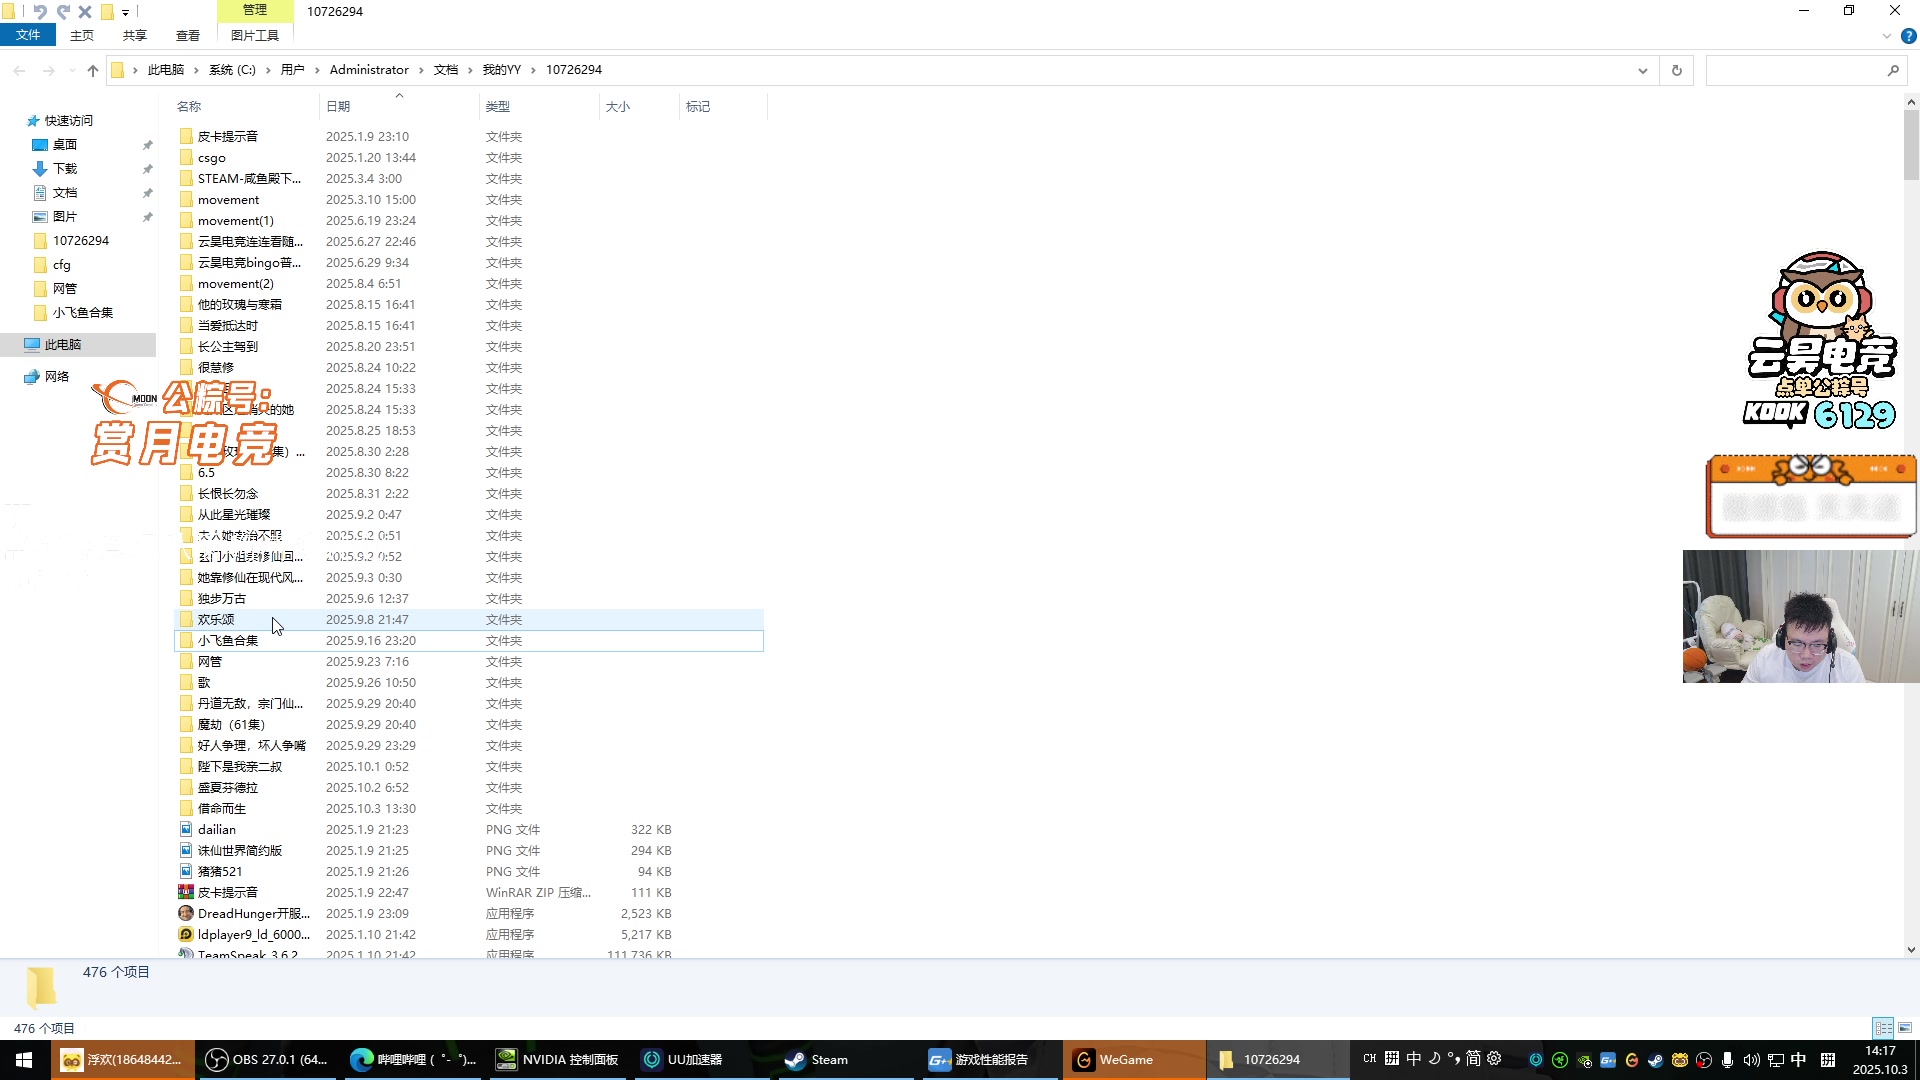Image resolution: width=1920 pixels, height=1080 pixels.
Task: Click the delete X icon in quick access toolbar
Action: (85, 12)
